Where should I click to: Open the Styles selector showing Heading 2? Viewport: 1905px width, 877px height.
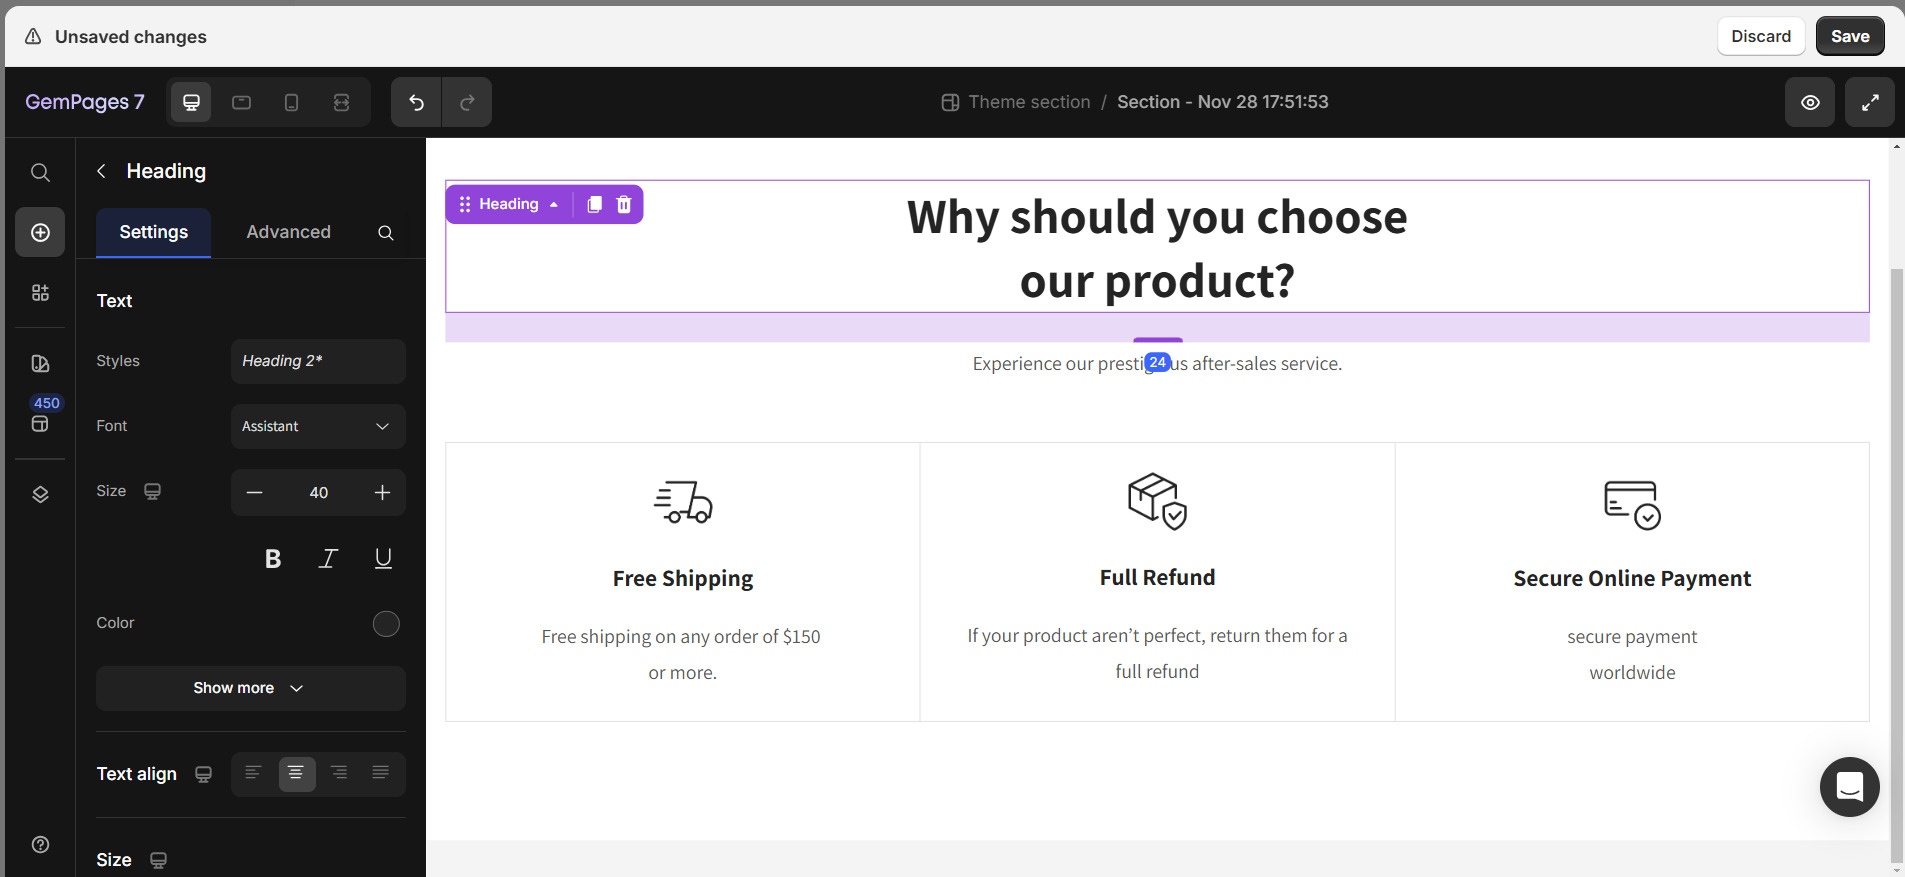coord(318,361)
